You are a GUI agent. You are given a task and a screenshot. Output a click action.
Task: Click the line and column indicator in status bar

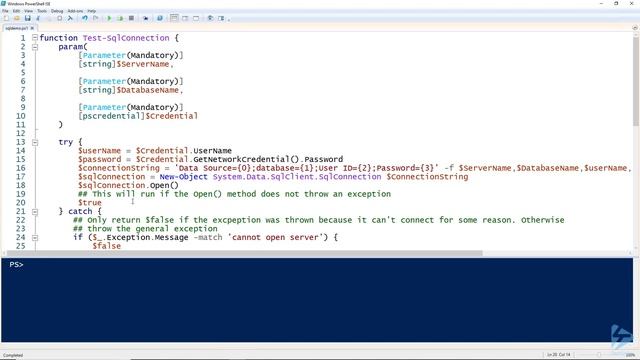pyautogui.click(x=558, y=355)
